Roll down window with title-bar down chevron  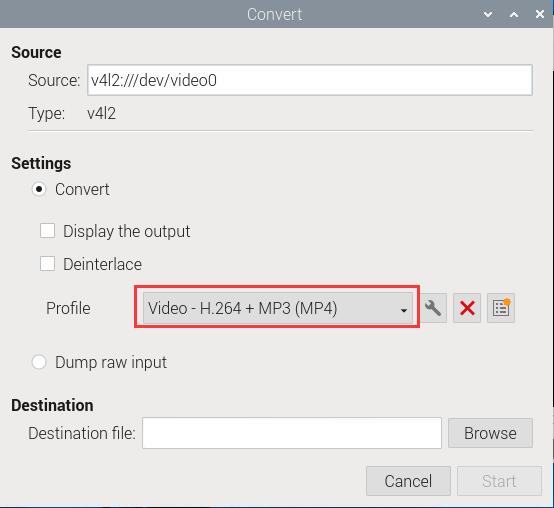(x=488, y=14)
